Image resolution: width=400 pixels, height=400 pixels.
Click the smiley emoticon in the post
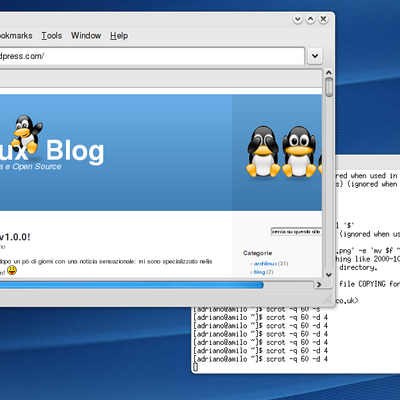[12, 270]
